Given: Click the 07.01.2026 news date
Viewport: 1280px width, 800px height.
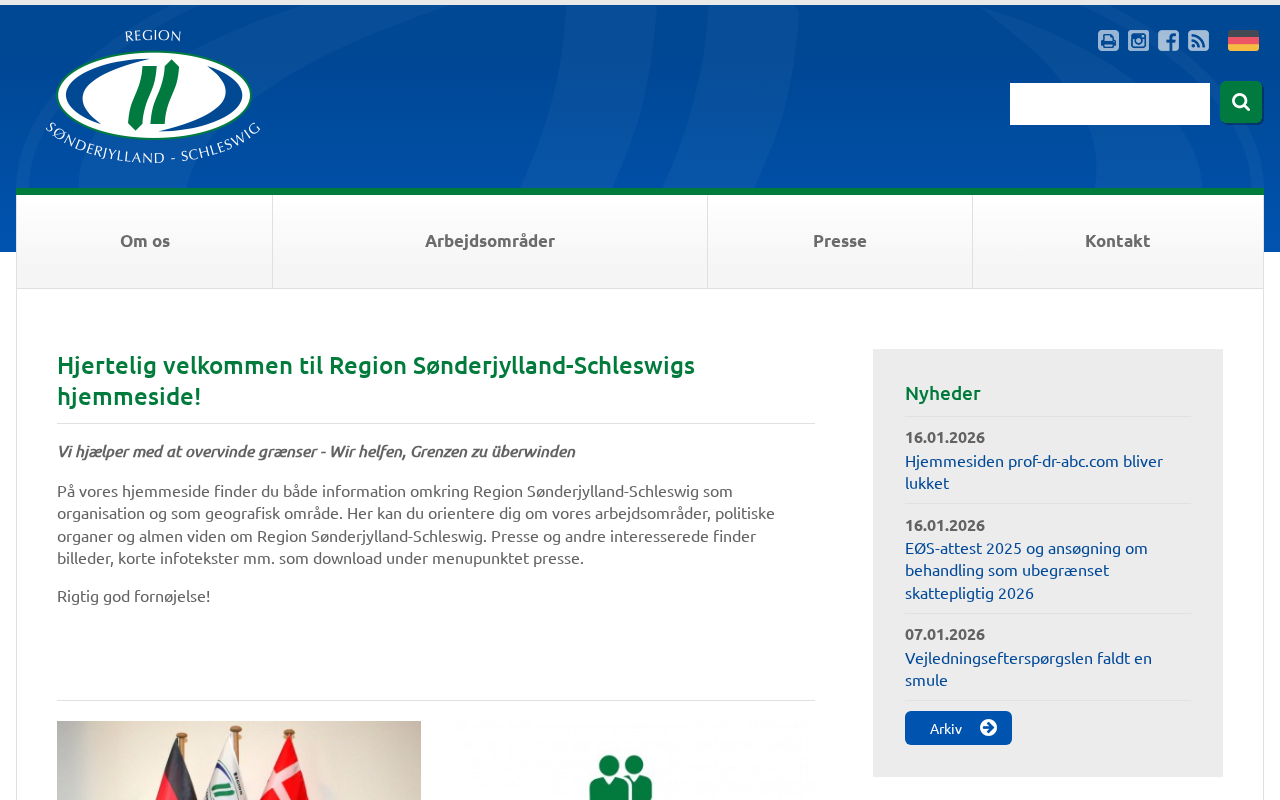Looking at the screenshot, I should click(945, 634).
